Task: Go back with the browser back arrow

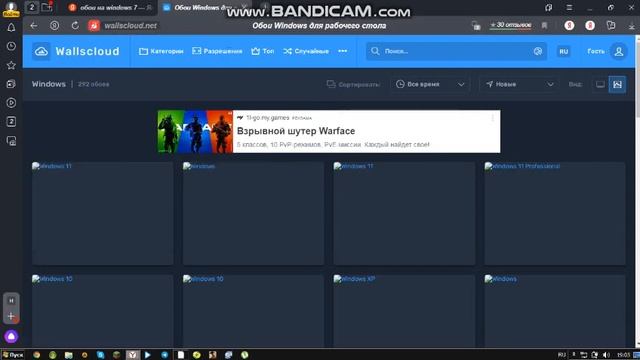Action: pyautogui.click(x=33, y=25)
